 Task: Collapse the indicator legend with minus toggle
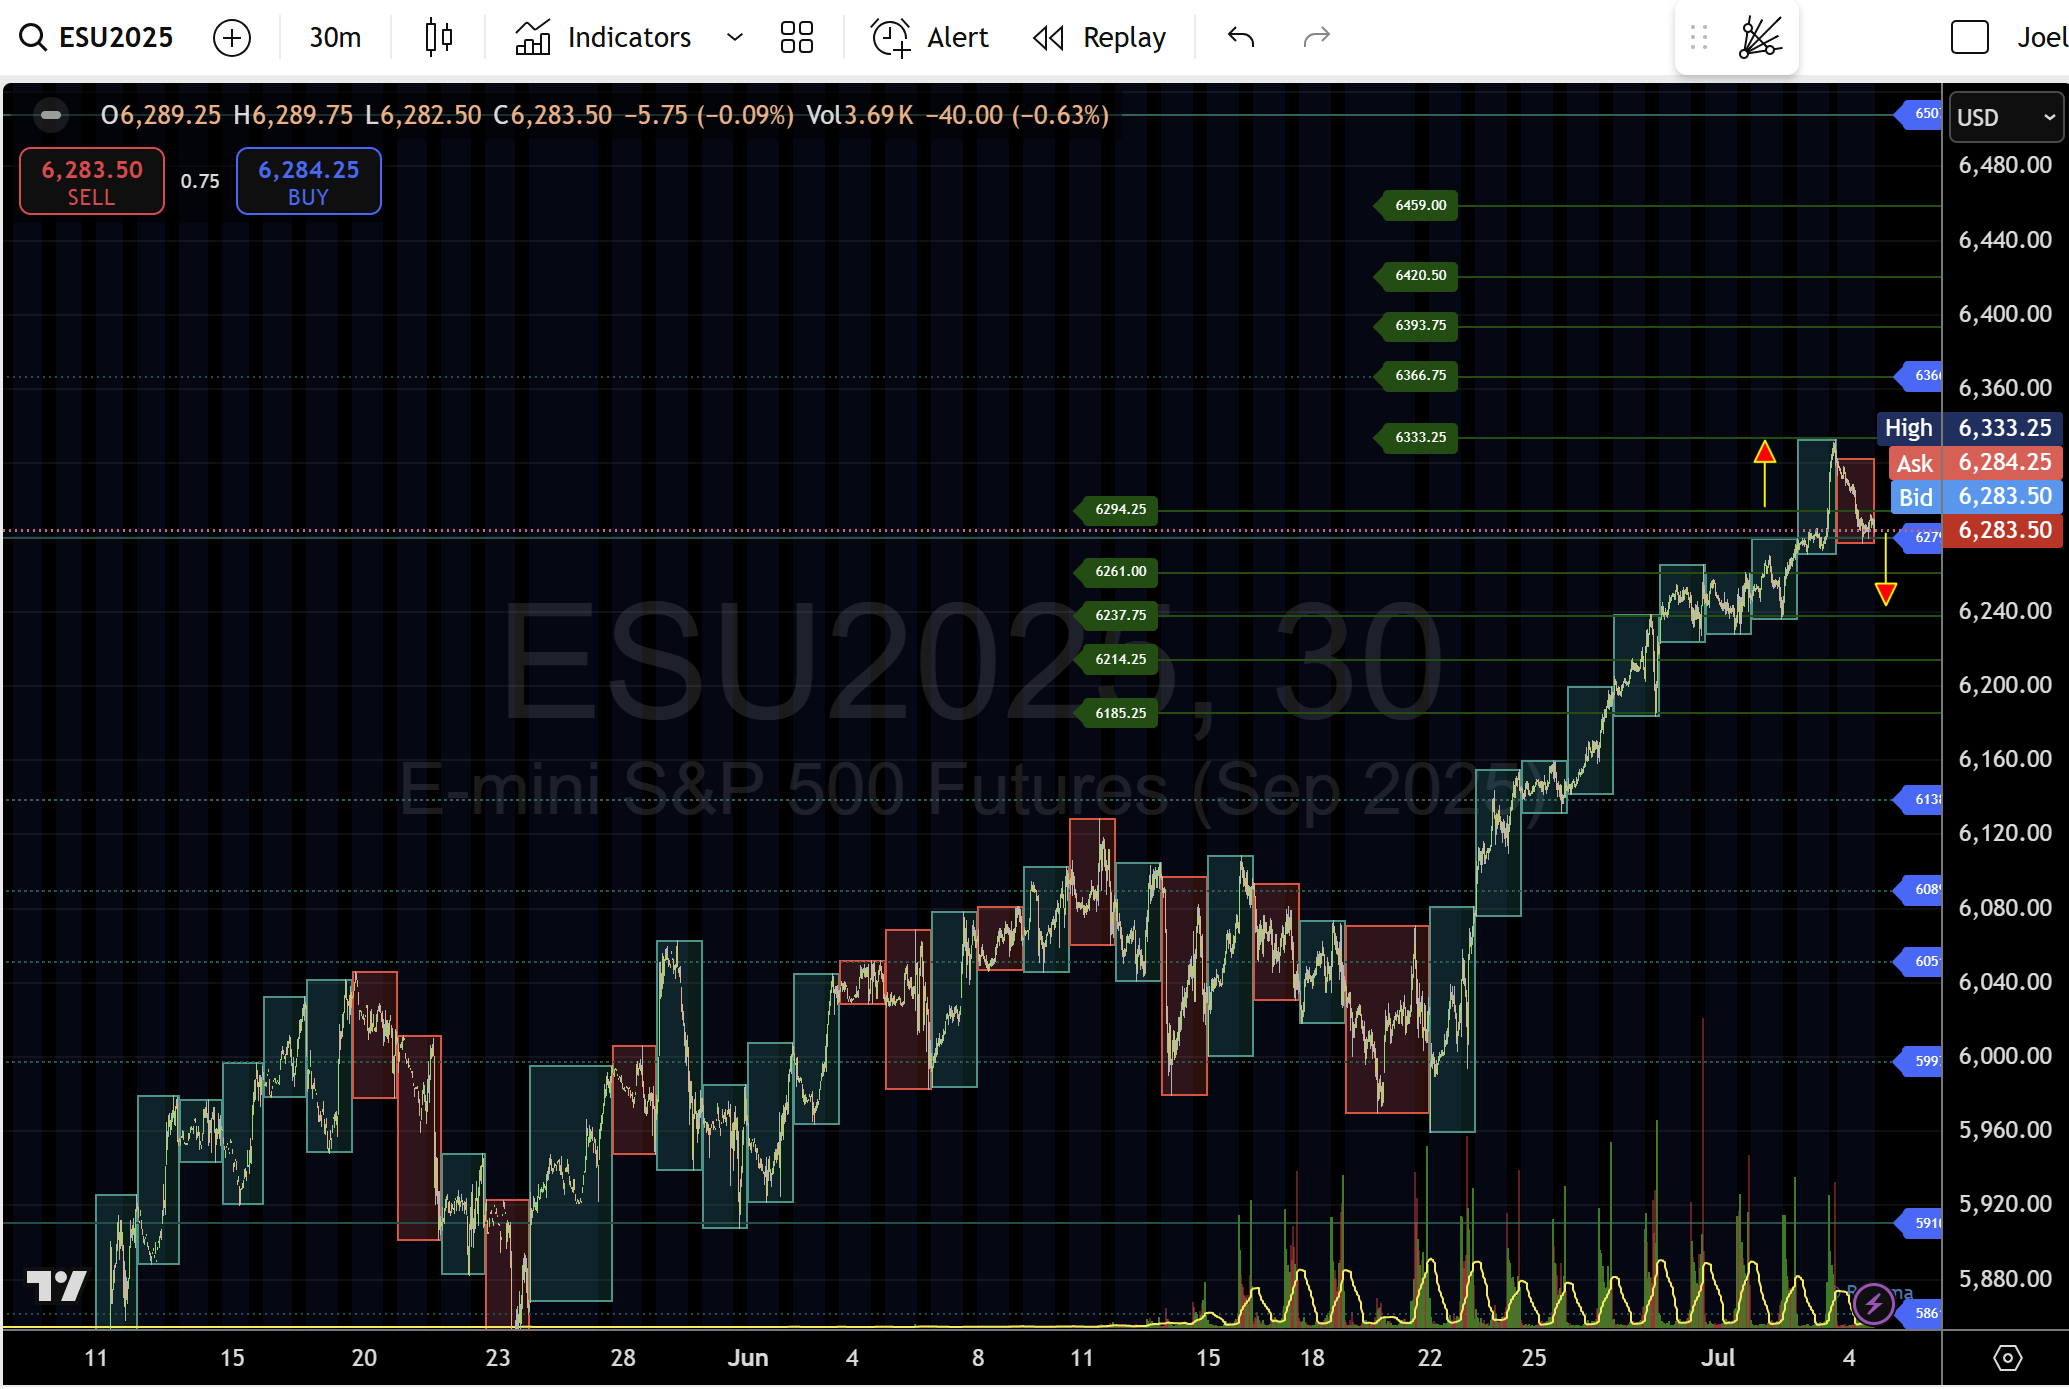(x=51, y=115)
